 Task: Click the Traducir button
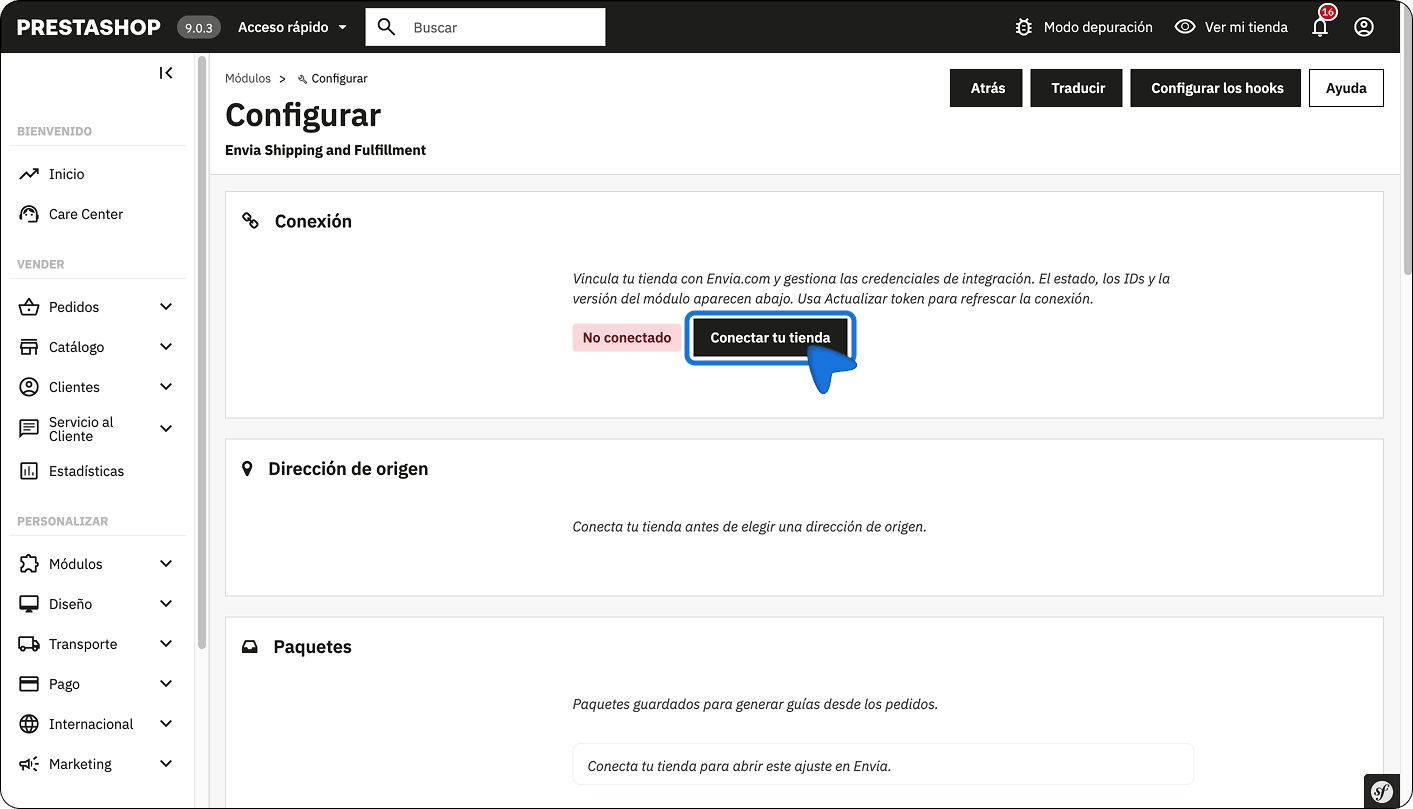pyautogui.click(x=1078, y=88)
